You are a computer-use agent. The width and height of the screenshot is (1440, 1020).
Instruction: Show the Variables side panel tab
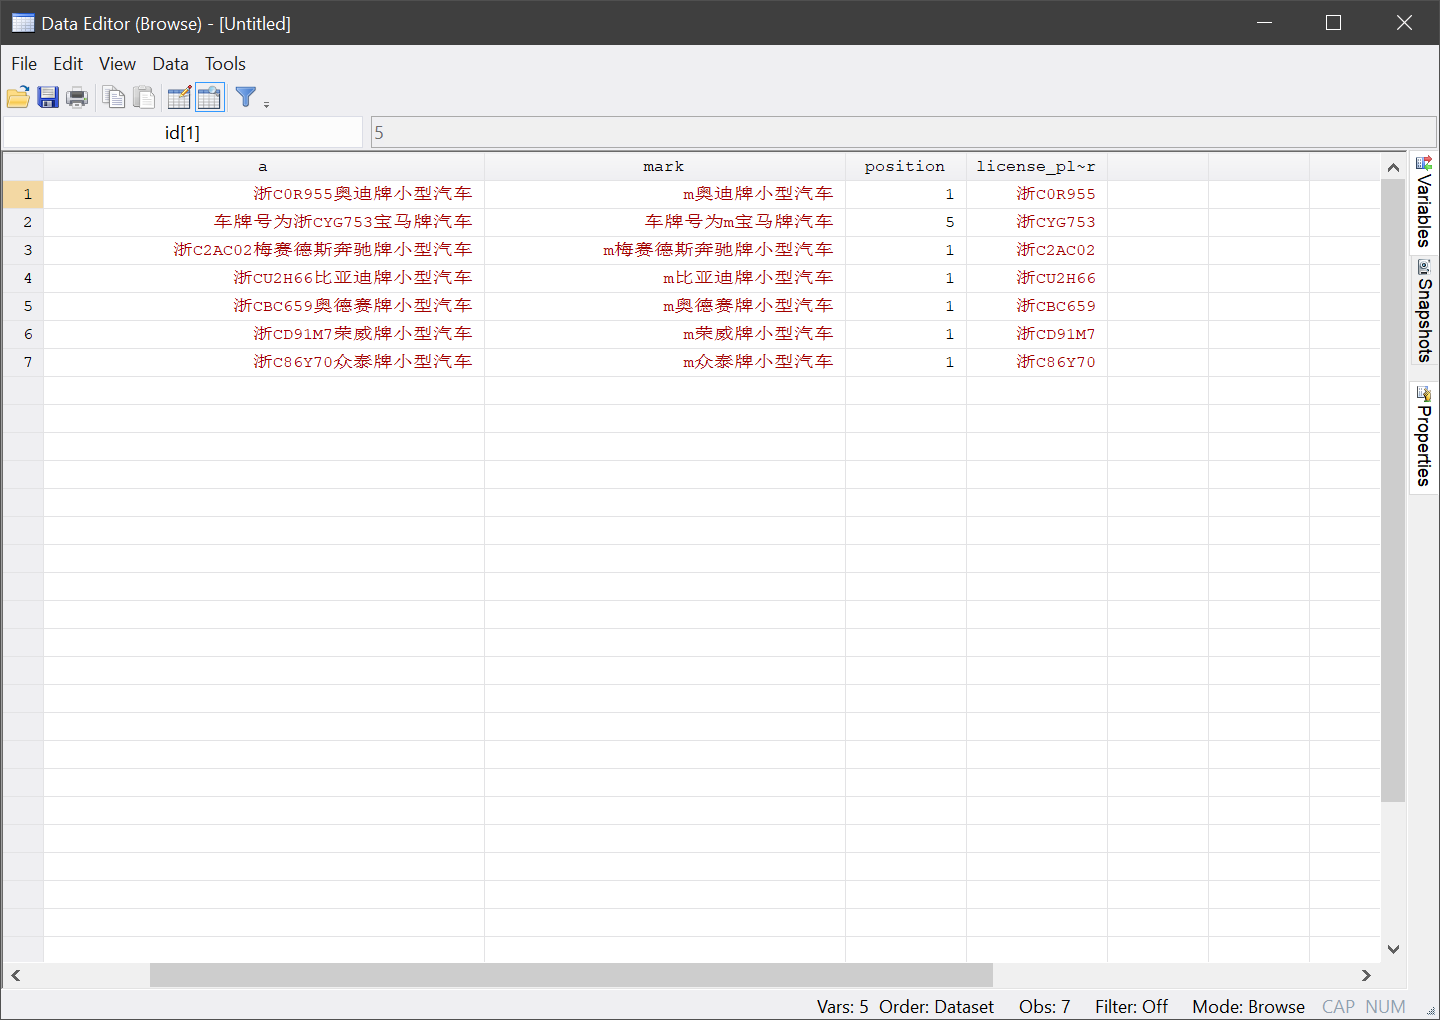pyautogui.click(x=1424, y=202)
